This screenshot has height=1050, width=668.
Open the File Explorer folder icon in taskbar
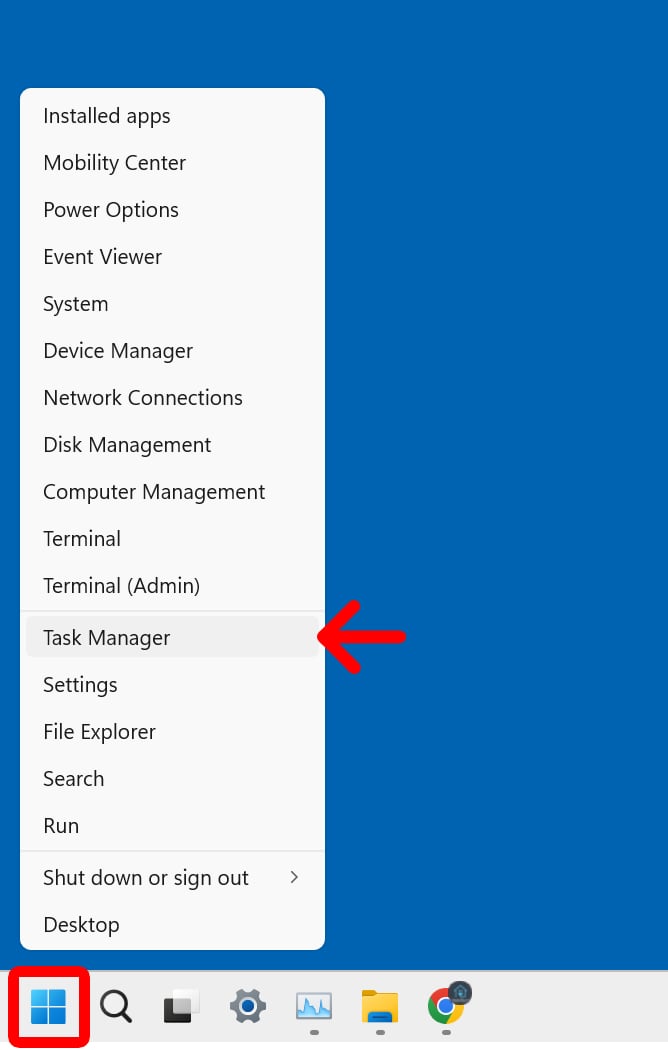pyautogui.click(x=380, y=1006)
